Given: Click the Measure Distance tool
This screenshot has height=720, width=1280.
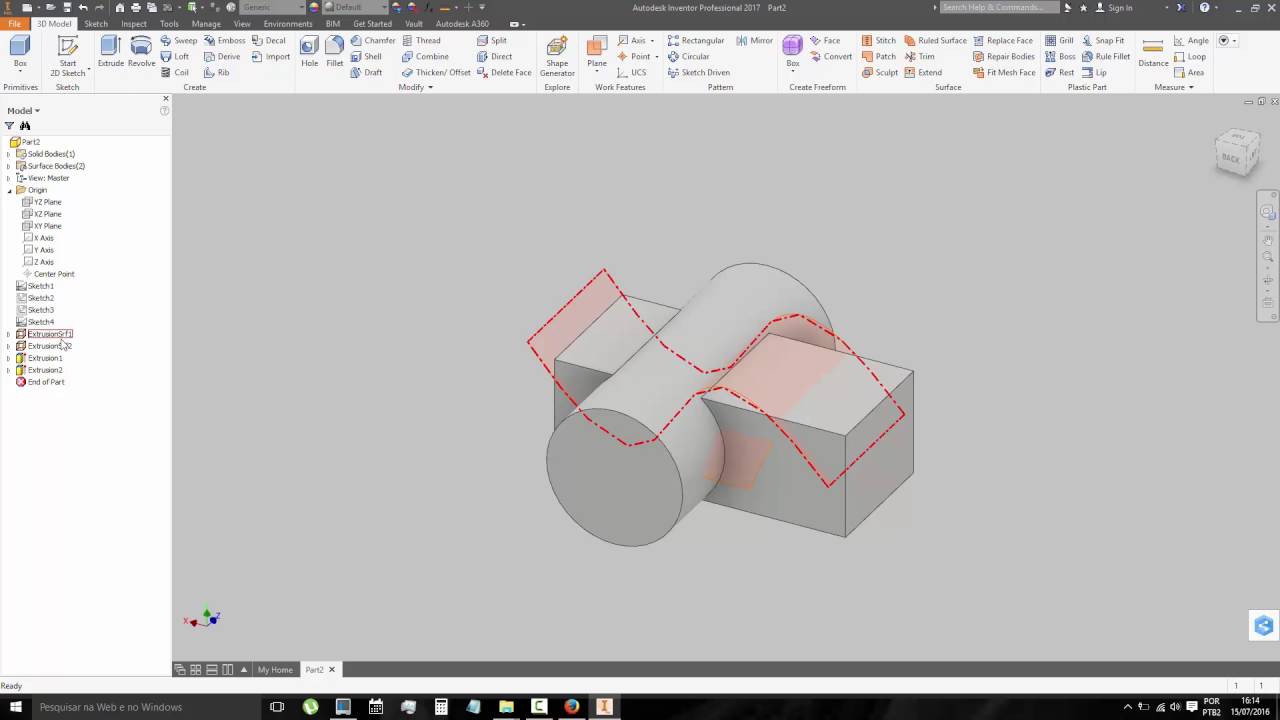Looking at the screenshot, I should [1153, 52].
